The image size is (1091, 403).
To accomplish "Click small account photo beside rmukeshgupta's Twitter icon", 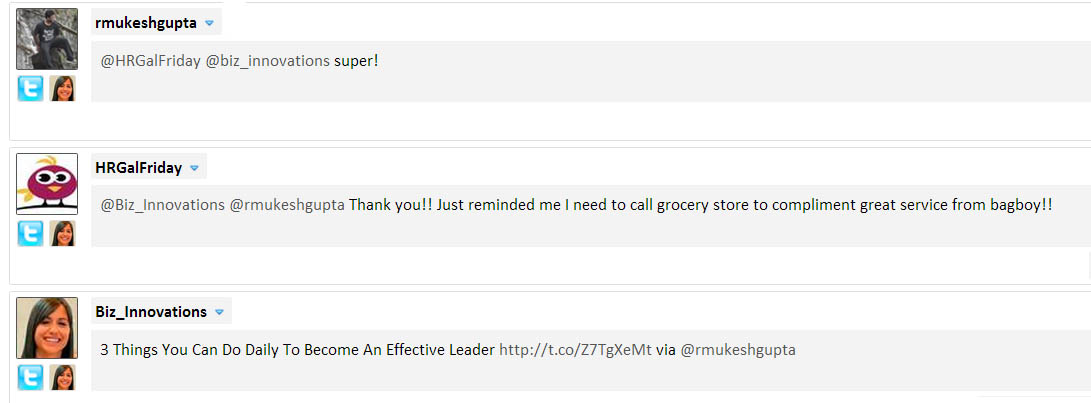I will [63, 88].
